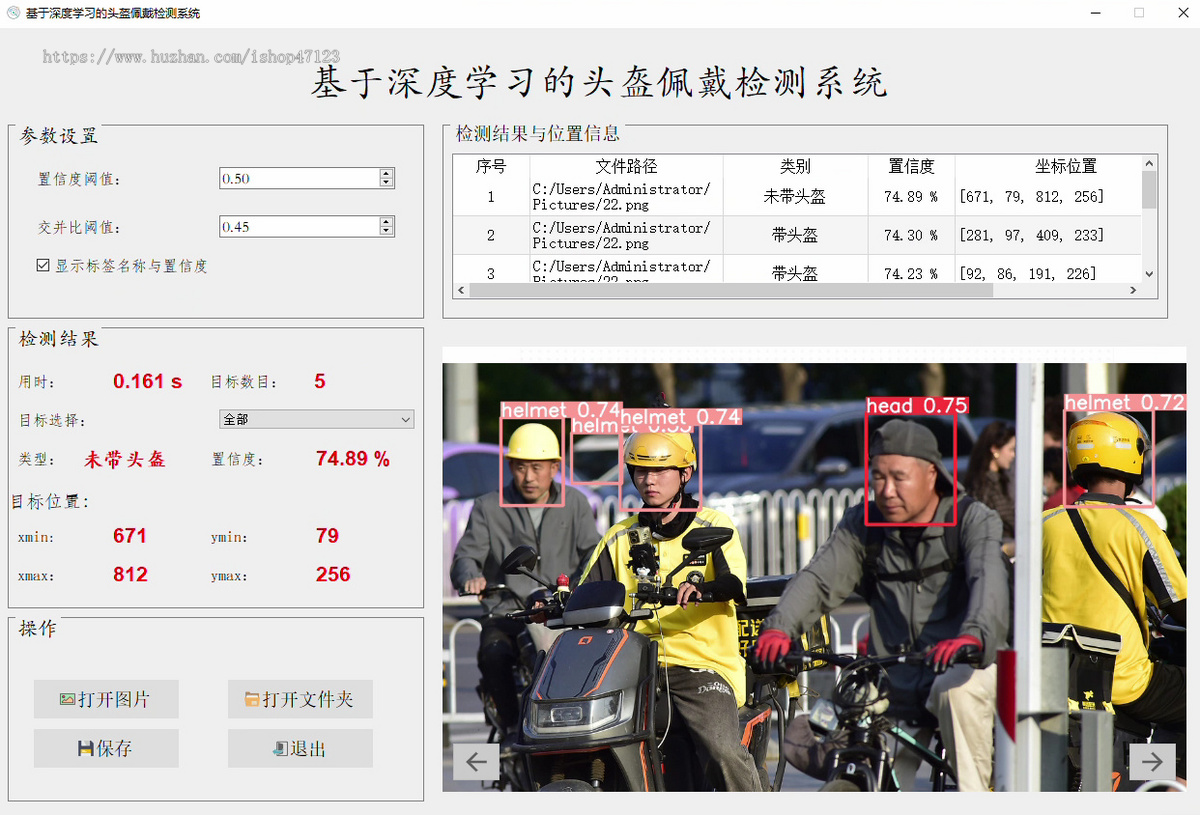This screenshot has width=1200, height=815.
Task: Click the previous image left arrow
Action: tap(476, 762)
